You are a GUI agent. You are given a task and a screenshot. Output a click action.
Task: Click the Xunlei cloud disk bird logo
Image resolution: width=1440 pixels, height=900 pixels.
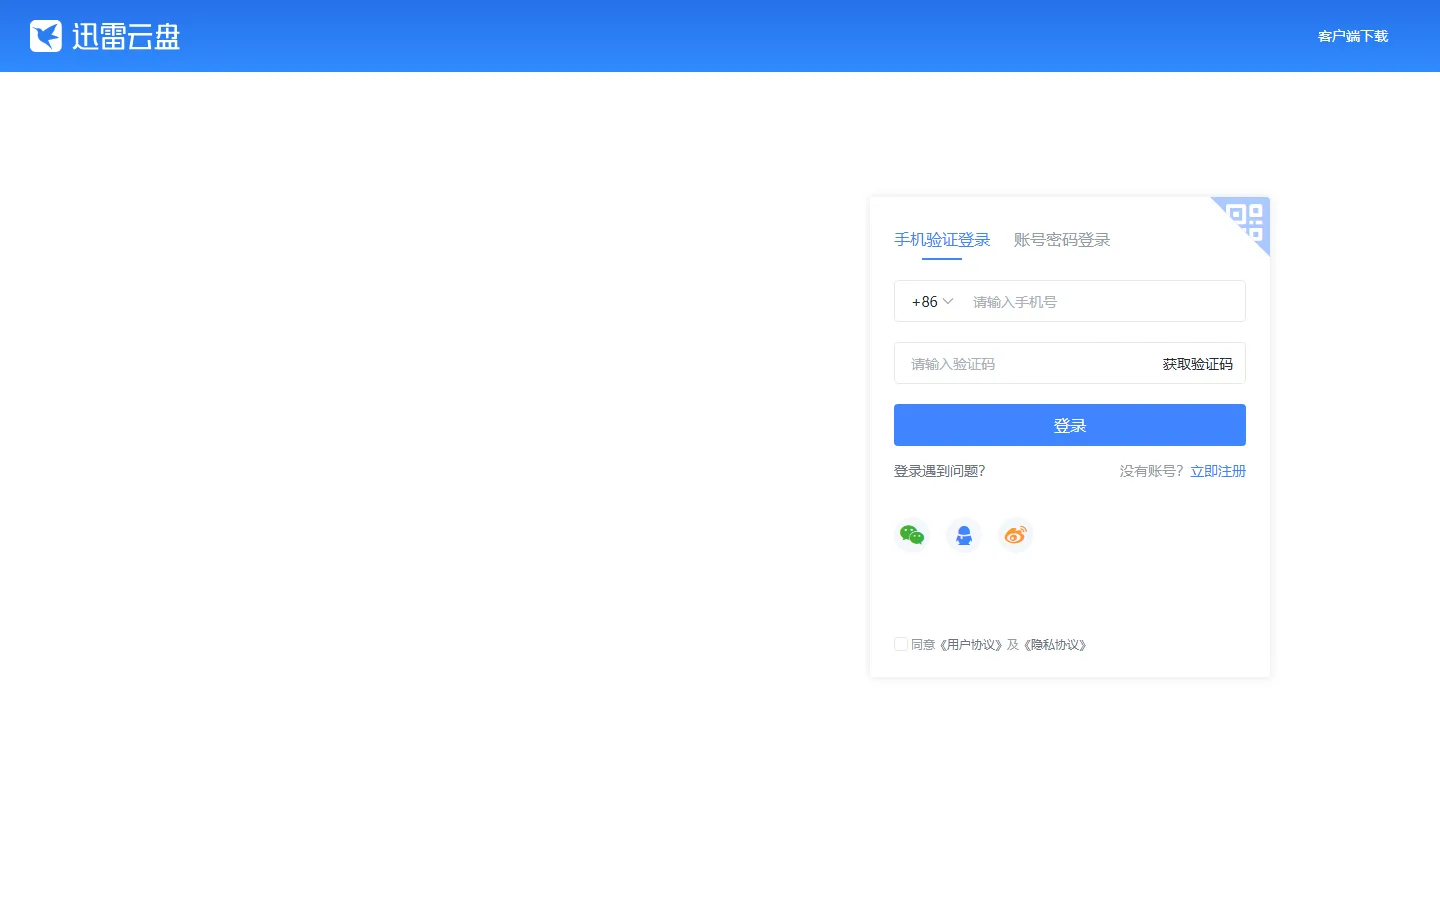tap(46, 36)
